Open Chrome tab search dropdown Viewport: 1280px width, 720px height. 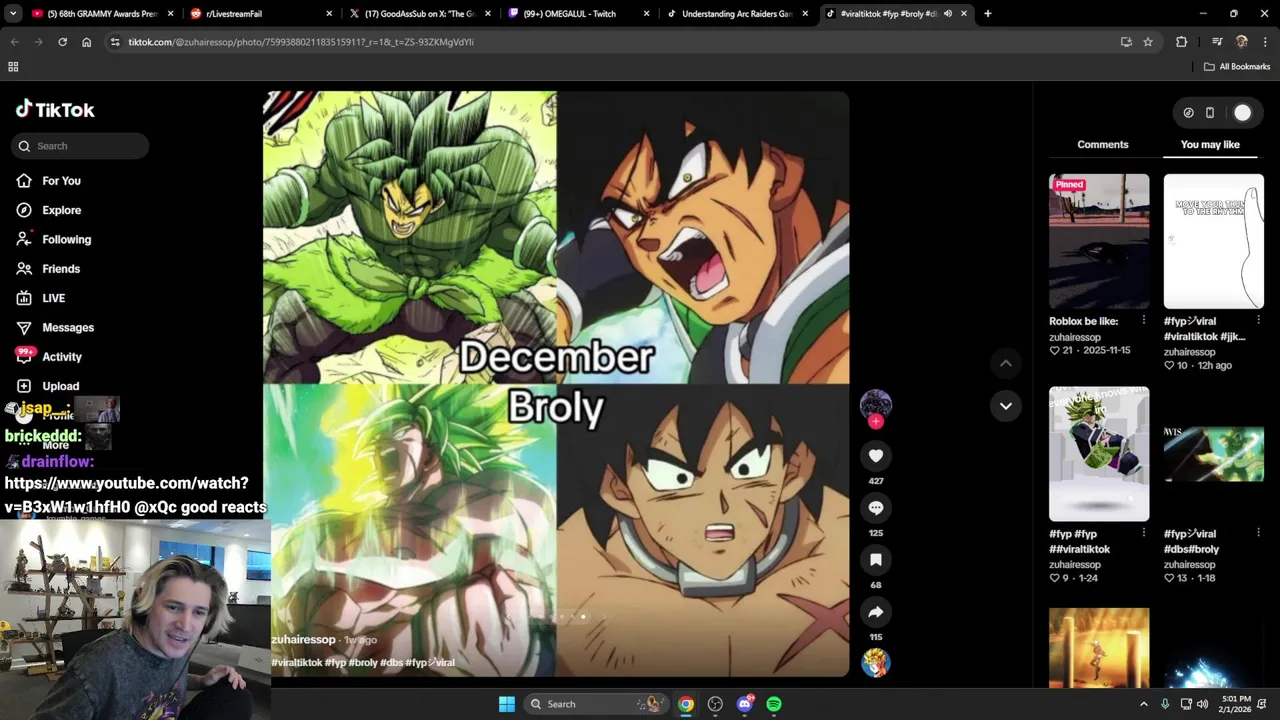13,14
